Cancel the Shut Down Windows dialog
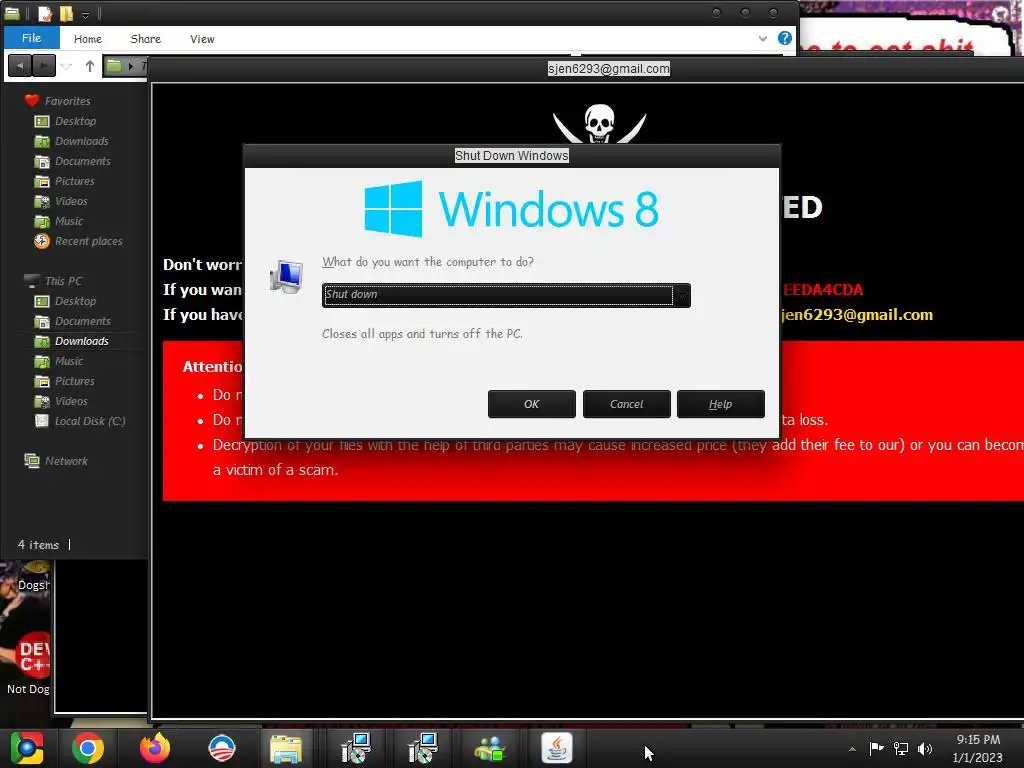The height and width of the screenshot is (768, 1024). tap(626, 404)
